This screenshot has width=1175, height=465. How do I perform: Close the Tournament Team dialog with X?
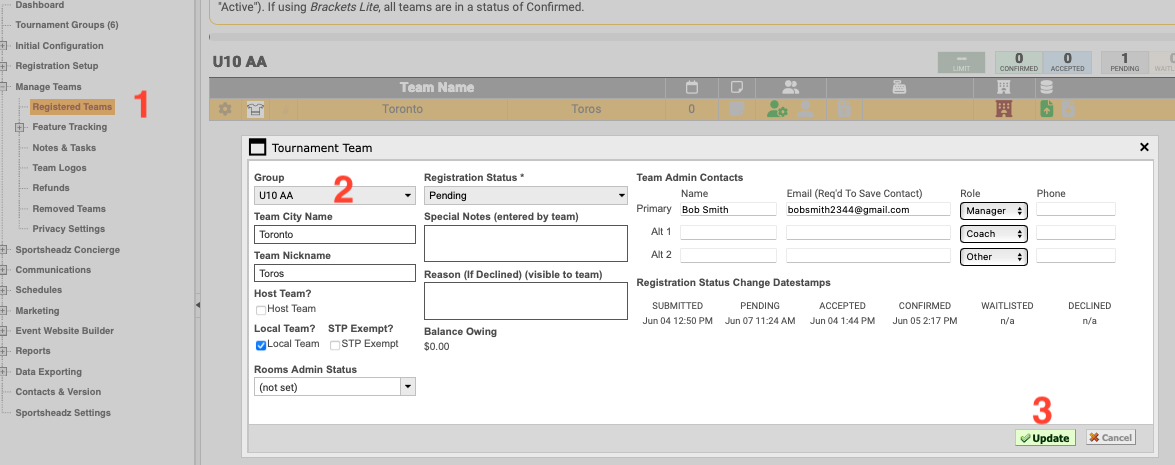pos(1144,147)
